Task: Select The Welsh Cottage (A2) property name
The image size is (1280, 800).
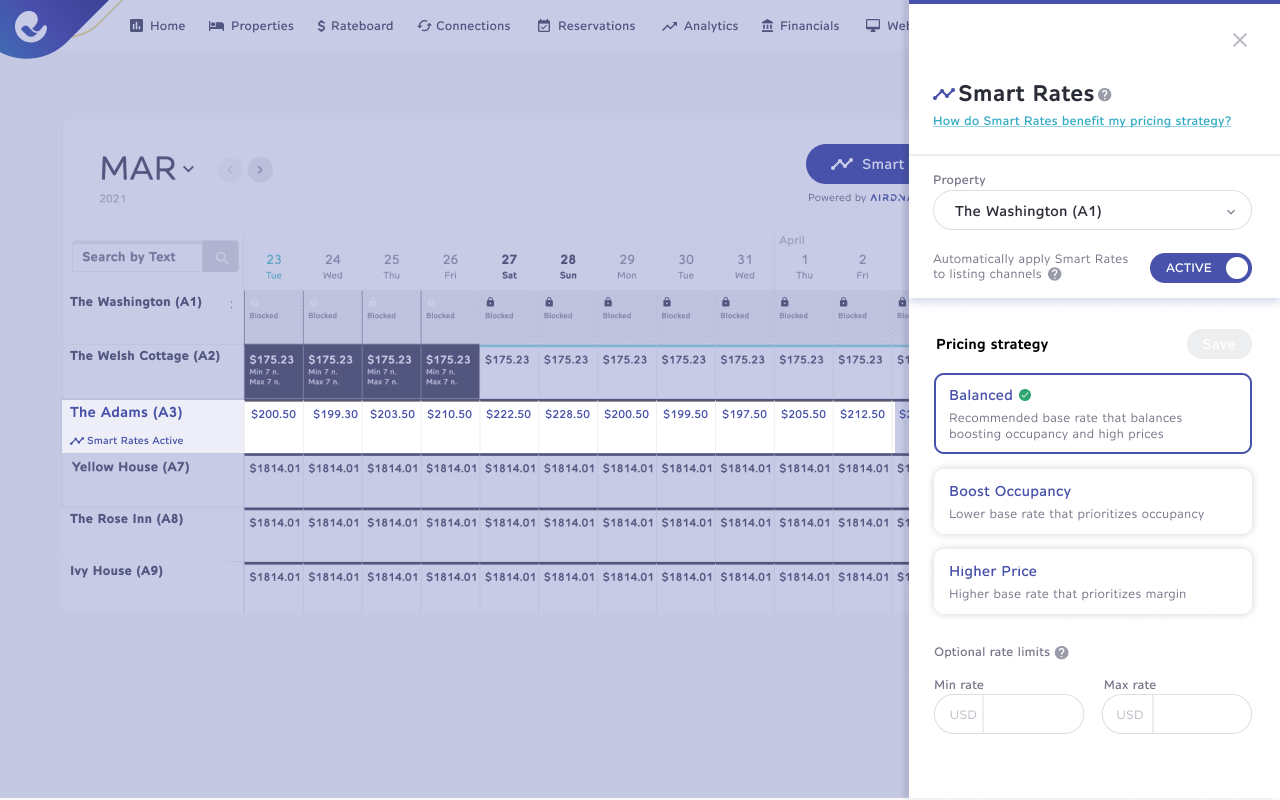Action: pos(145,356)
